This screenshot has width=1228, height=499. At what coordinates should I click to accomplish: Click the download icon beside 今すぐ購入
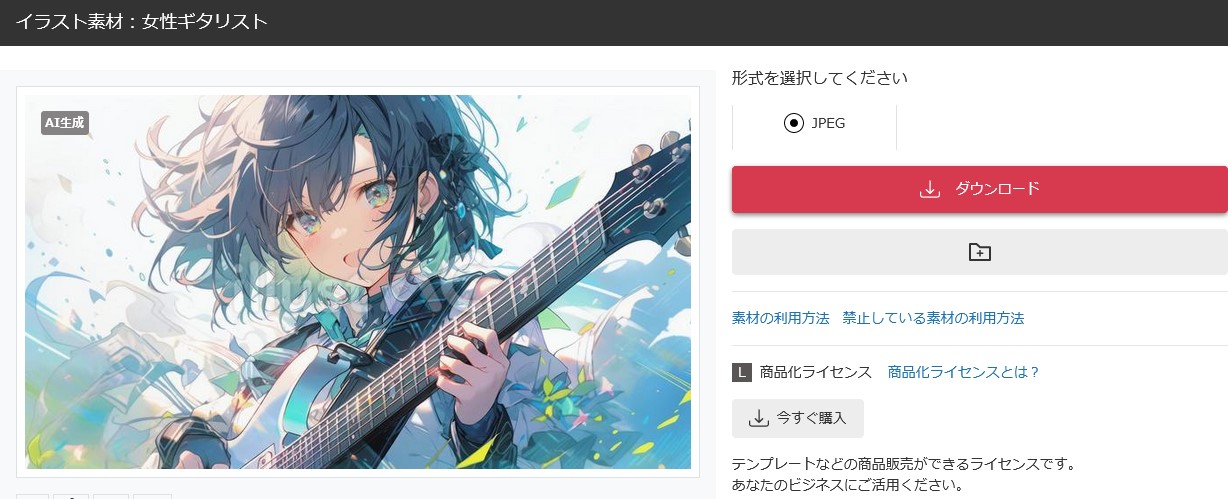click(758, 418)
